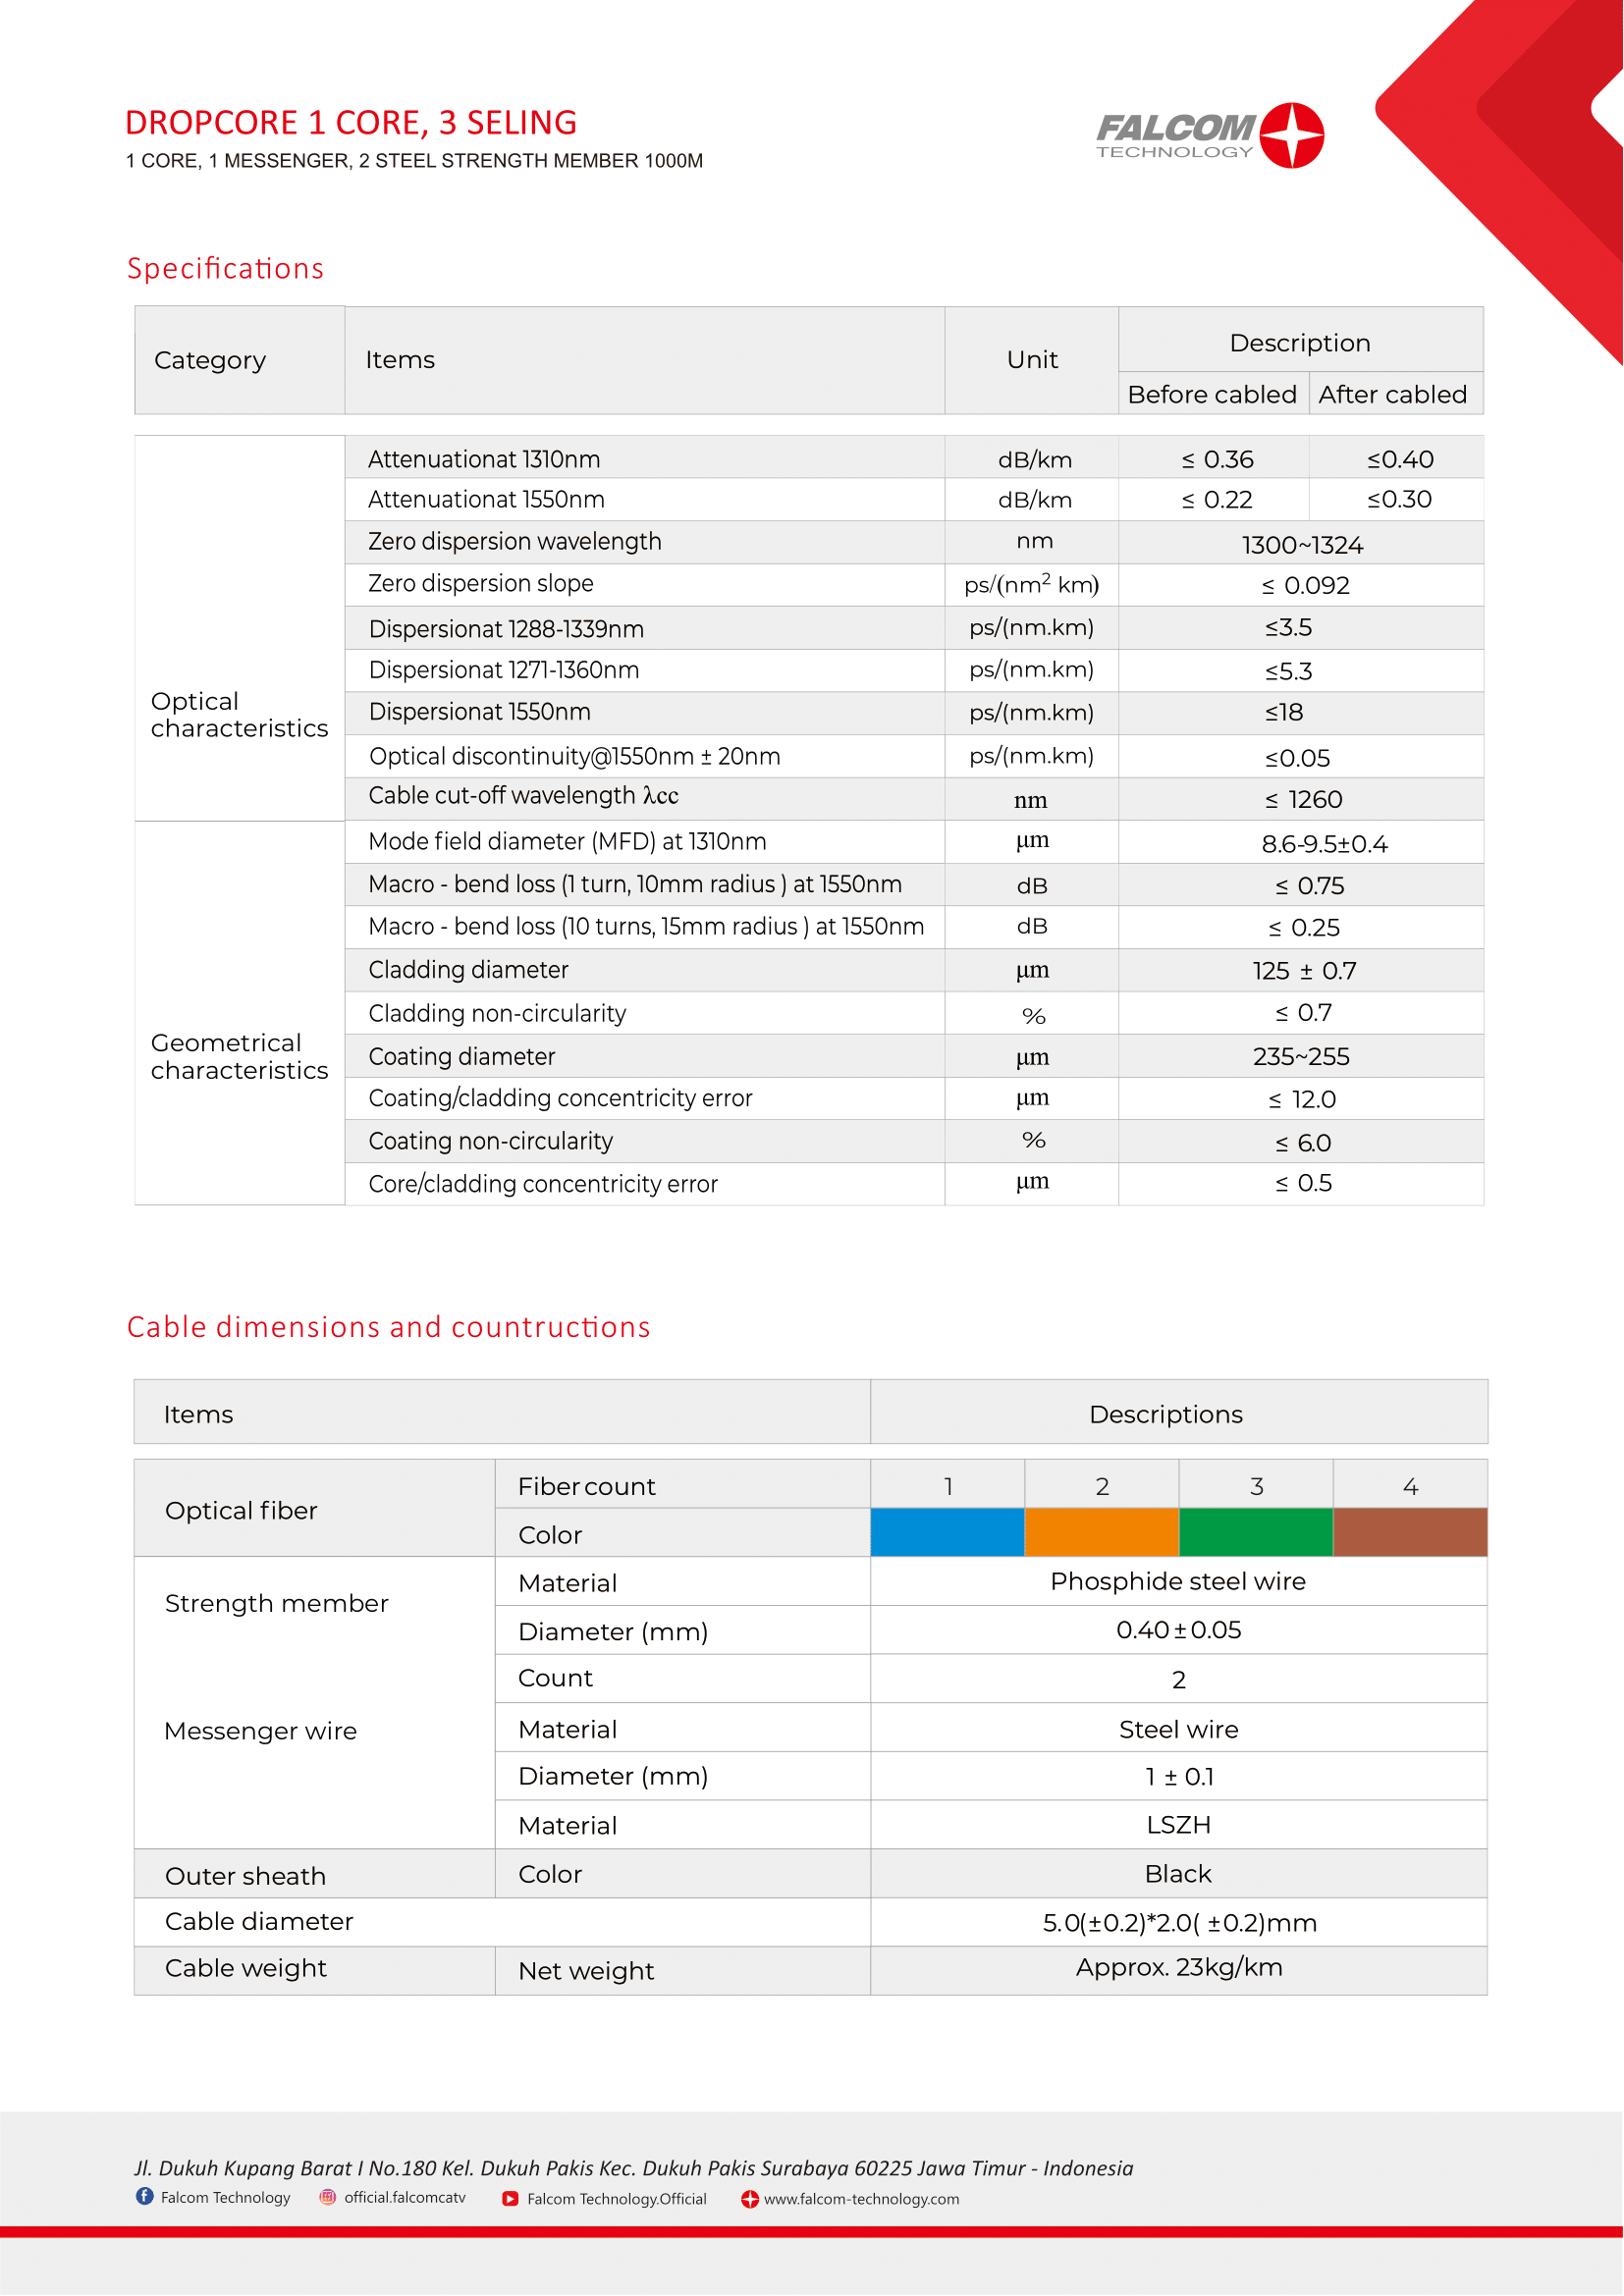
Task: Open the www.falcom-technology.com link
Action: point(861,2199)
